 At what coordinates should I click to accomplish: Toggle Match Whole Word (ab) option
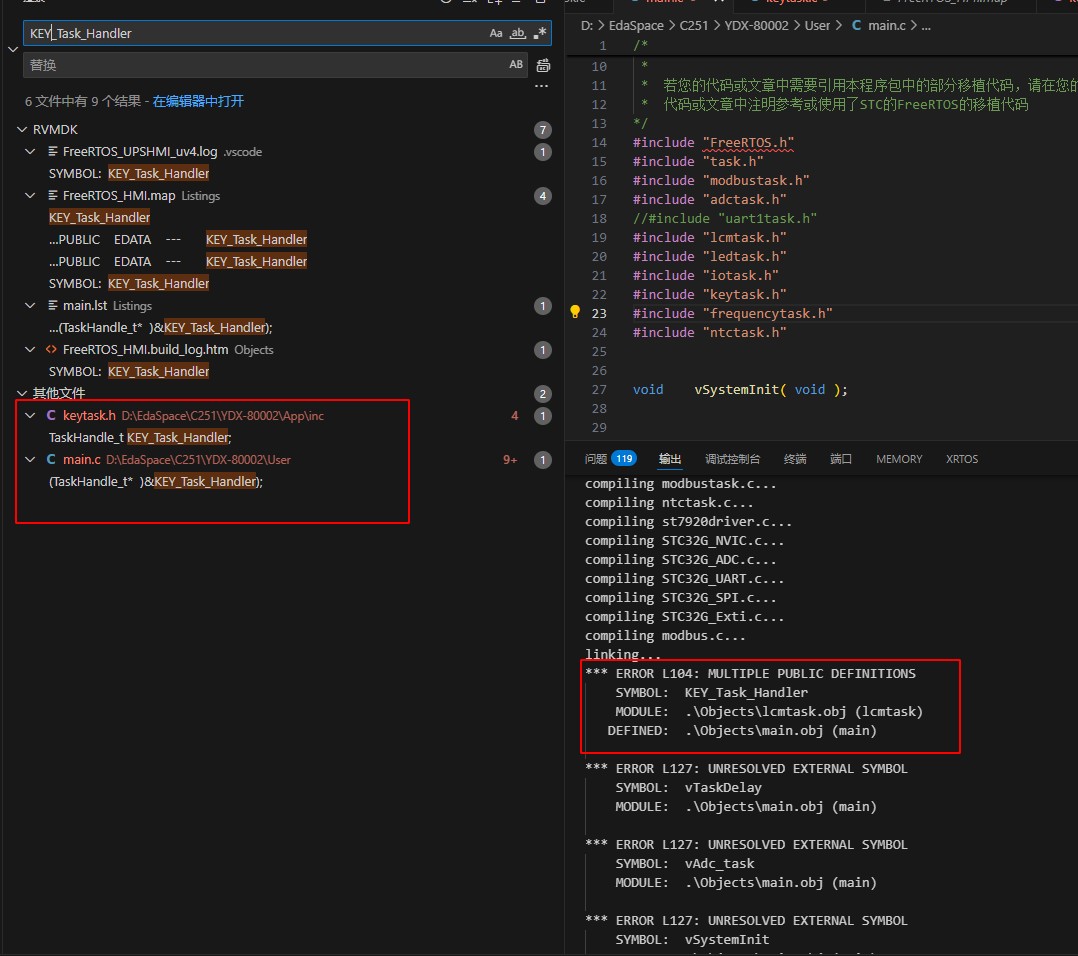(518, 33)
